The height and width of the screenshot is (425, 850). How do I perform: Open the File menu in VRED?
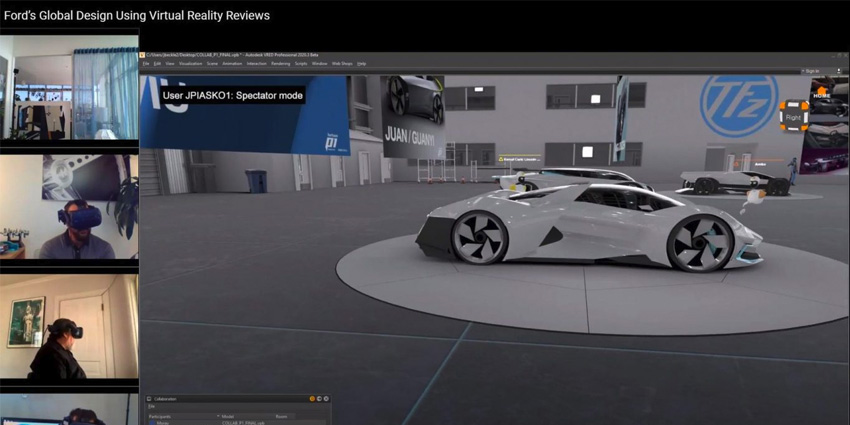[x=146, y=63]
